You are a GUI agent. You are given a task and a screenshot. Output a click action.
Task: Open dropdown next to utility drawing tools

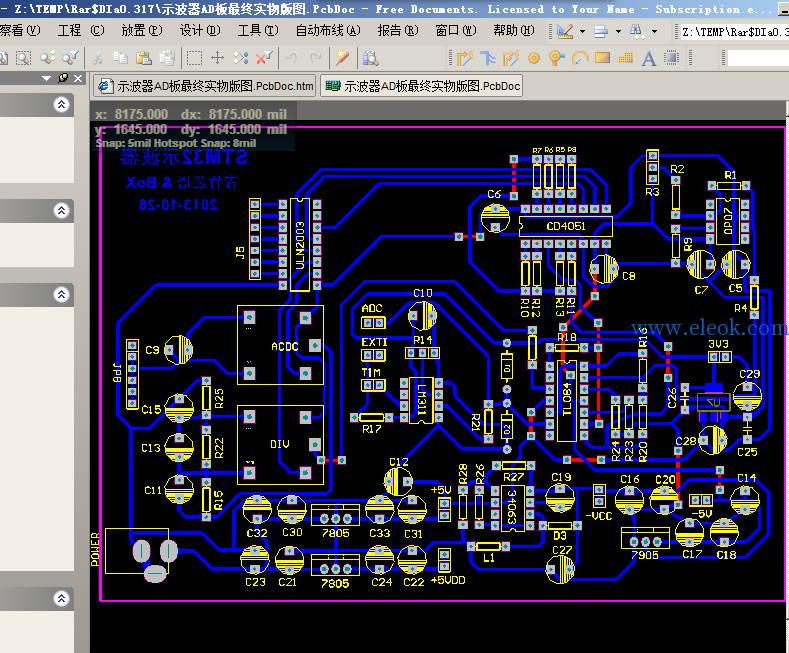[x=582, y=32]
